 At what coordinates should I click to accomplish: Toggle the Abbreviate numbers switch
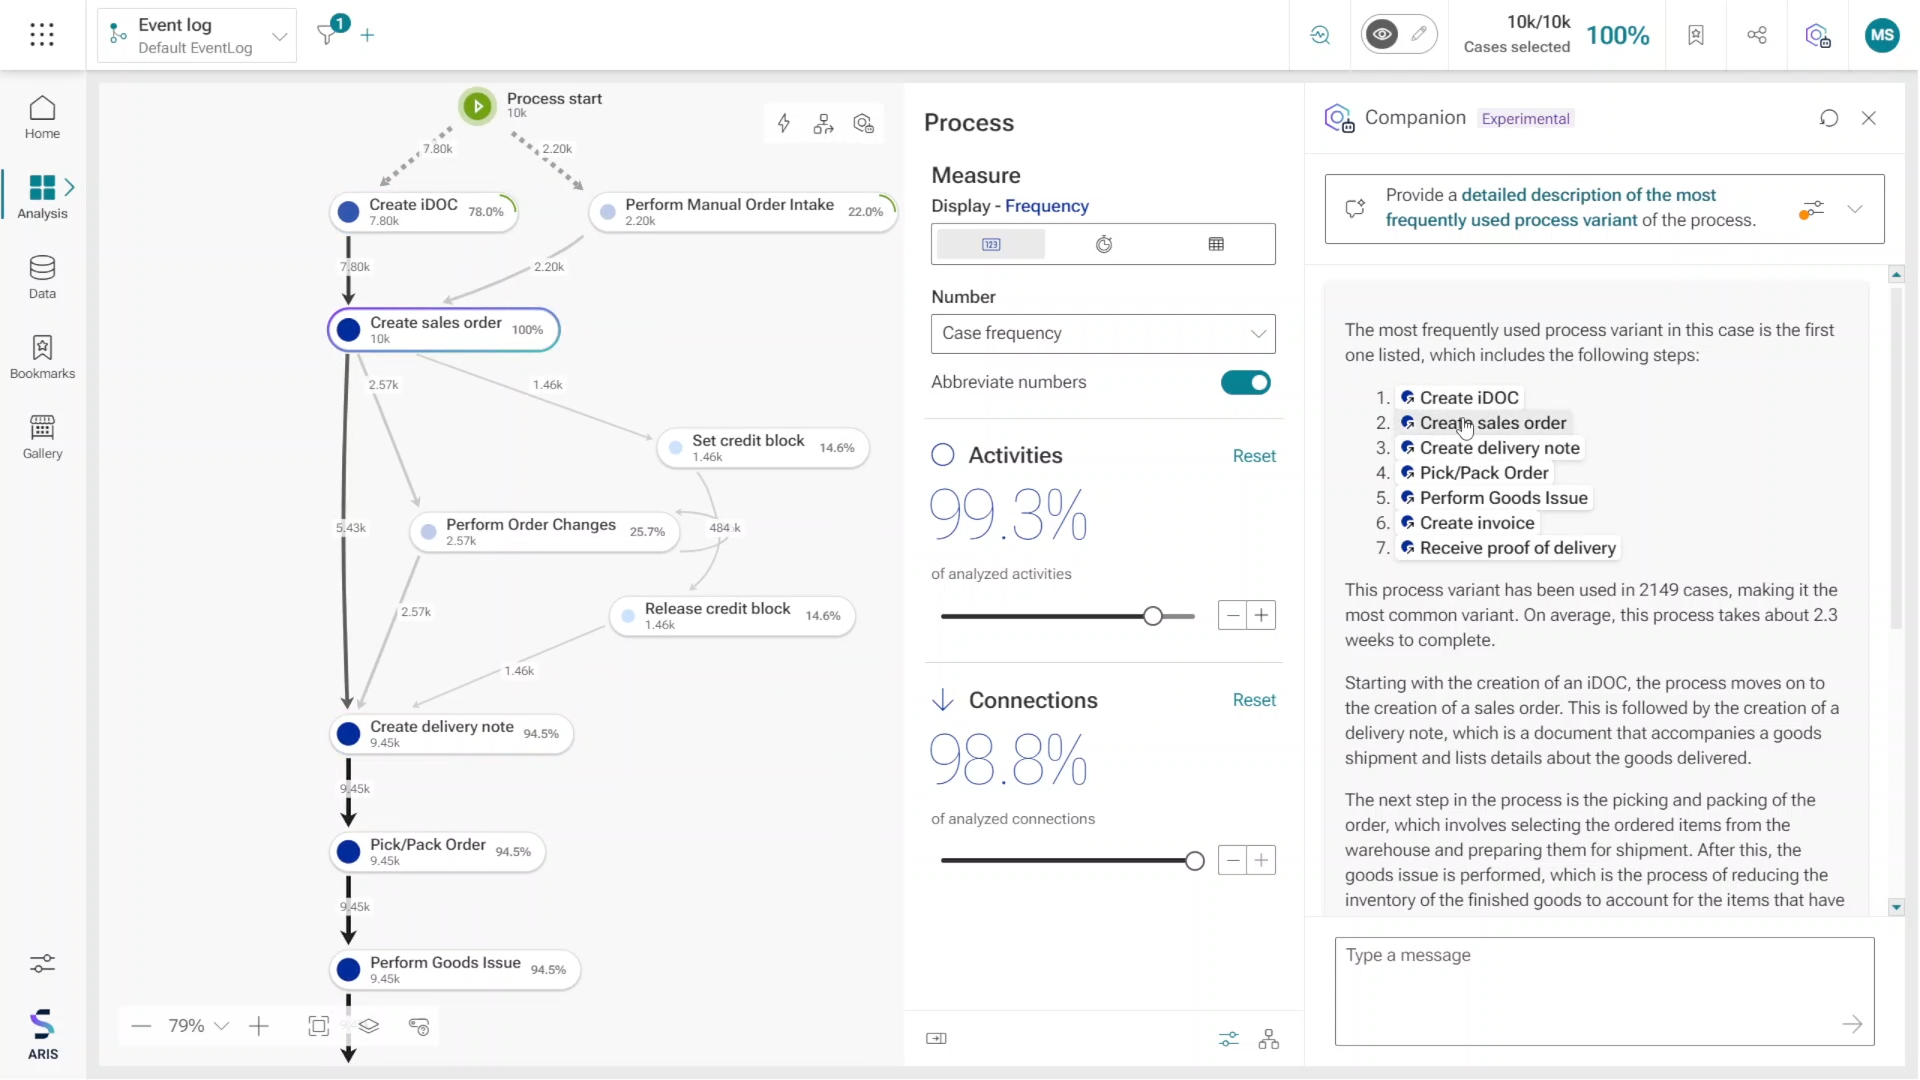coord(1245,382)
